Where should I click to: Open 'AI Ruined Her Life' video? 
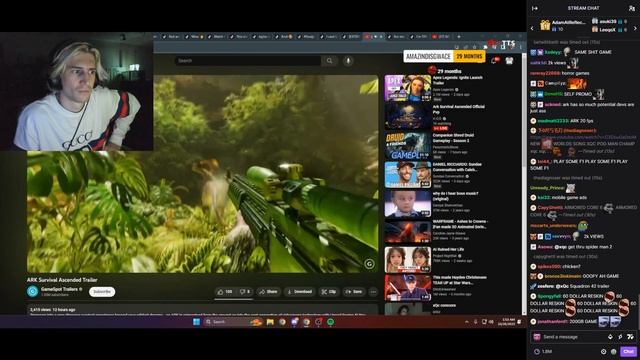(407, 260)
